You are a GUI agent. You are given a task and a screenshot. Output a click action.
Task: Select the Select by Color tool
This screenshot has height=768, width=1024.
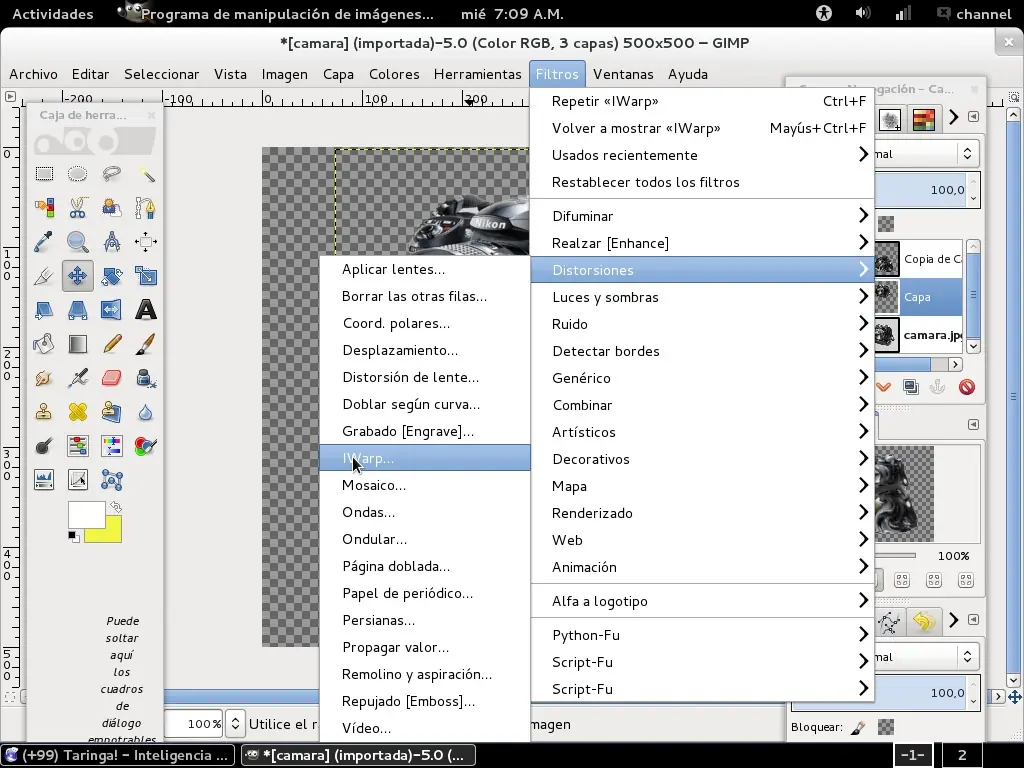[44, 208]
